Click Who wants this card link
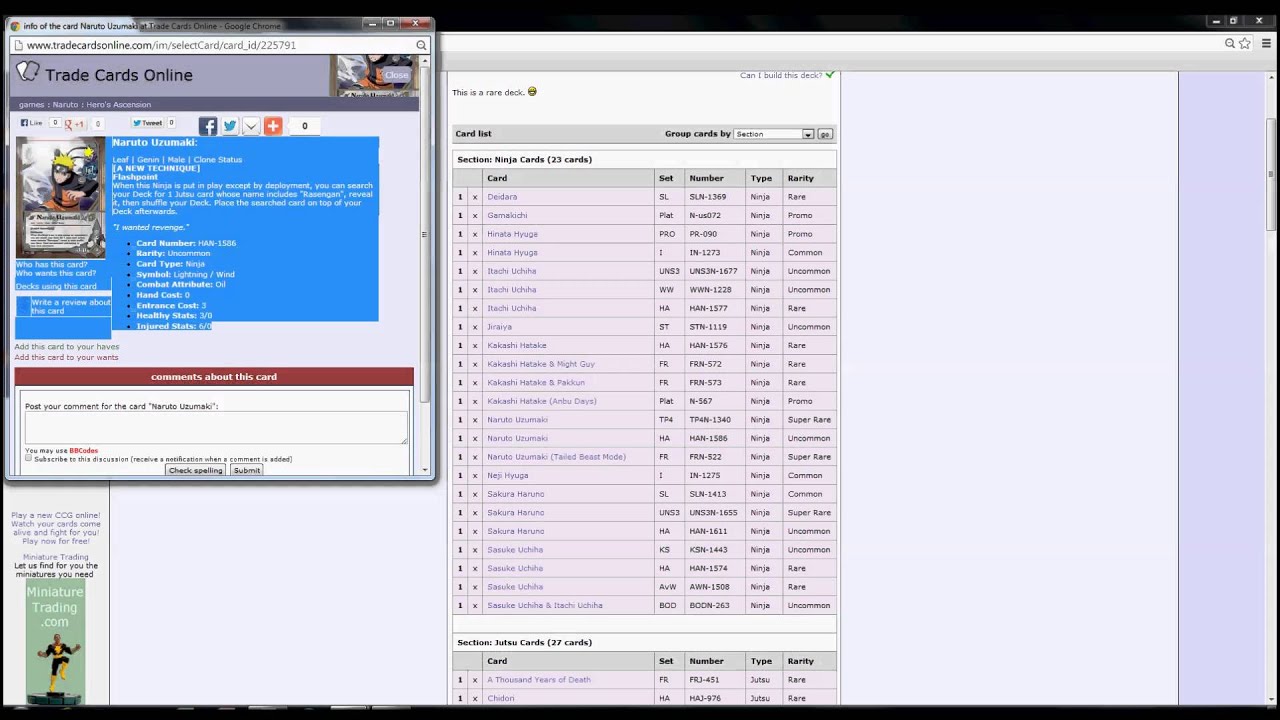1280x720 pixels. (56, 273)
